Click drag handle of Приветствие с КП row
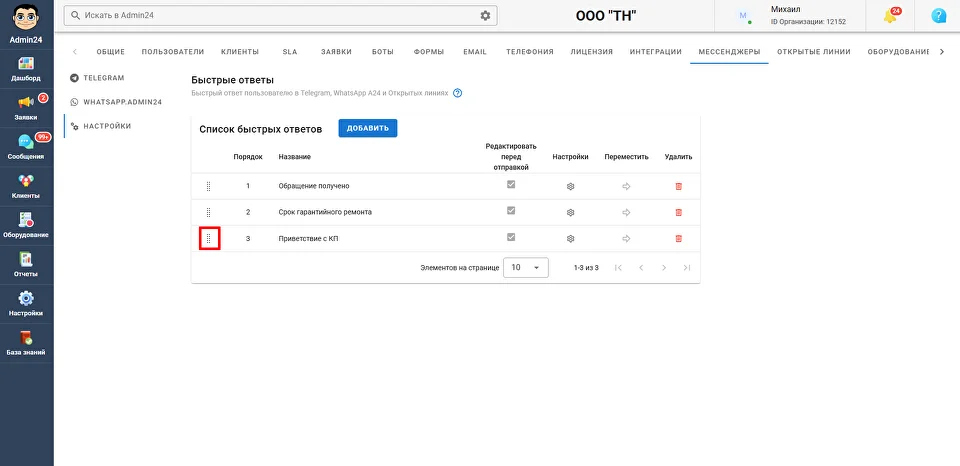Image resolution: width=960 pixels, height=466 pixels. [209, 239]
